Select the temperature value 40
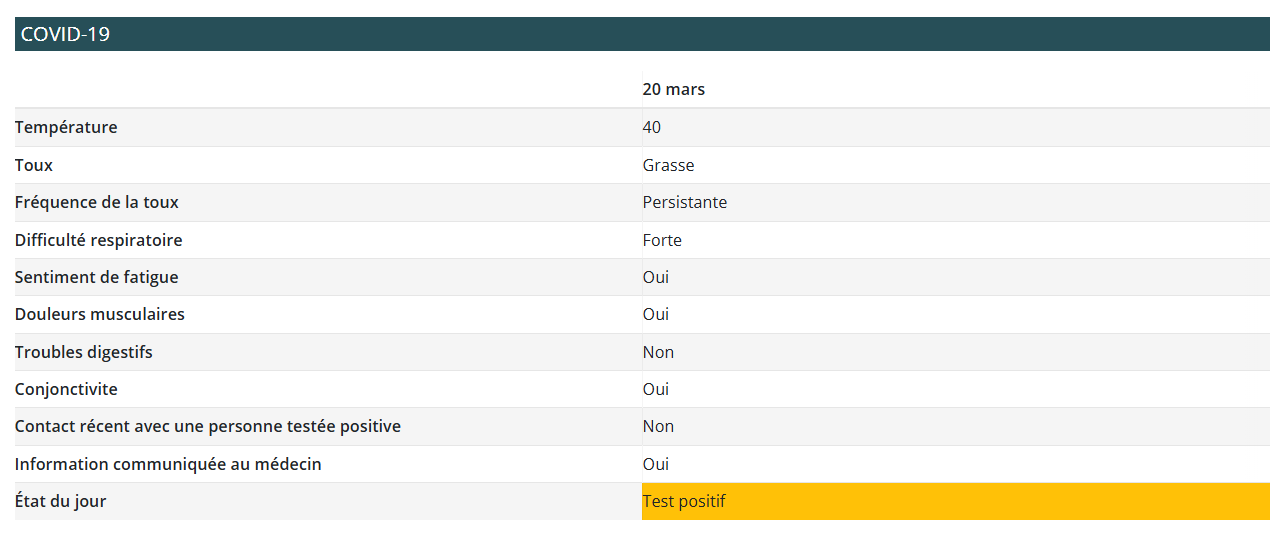The height and width of the screenshot is (549, 1286). click(652, 127)
